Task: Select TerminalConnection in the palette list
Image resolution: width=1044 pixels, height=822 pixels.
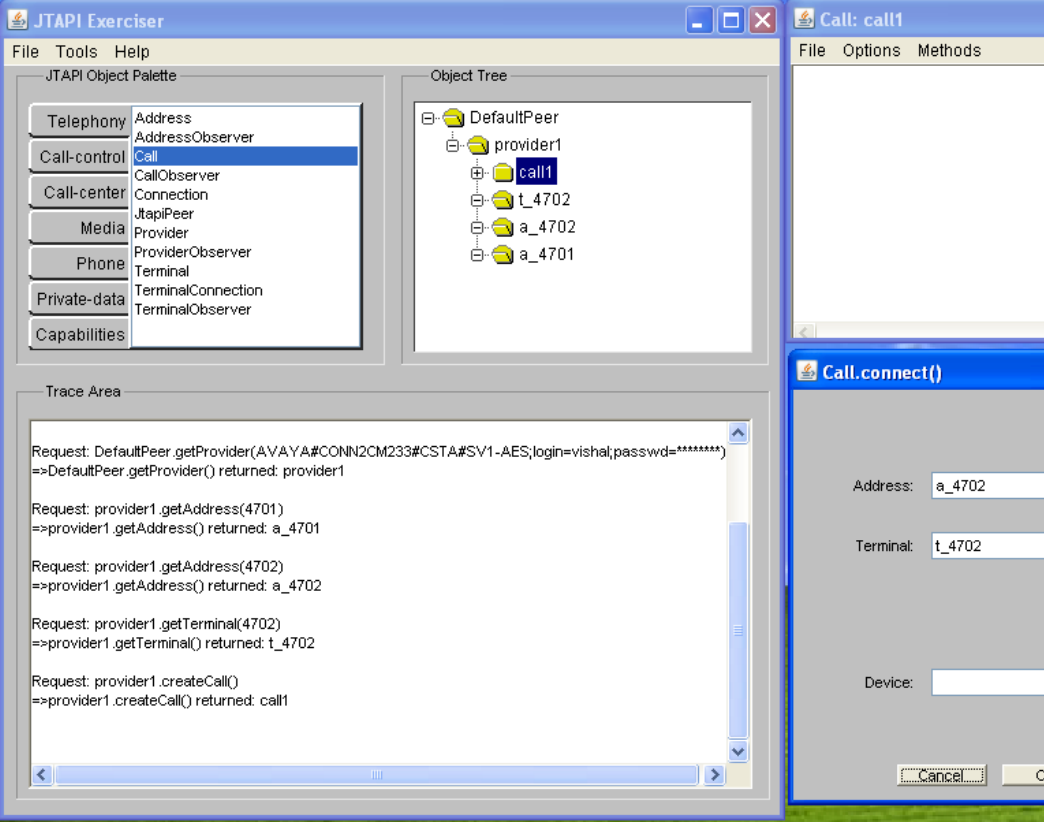Action: pos(245,290)
